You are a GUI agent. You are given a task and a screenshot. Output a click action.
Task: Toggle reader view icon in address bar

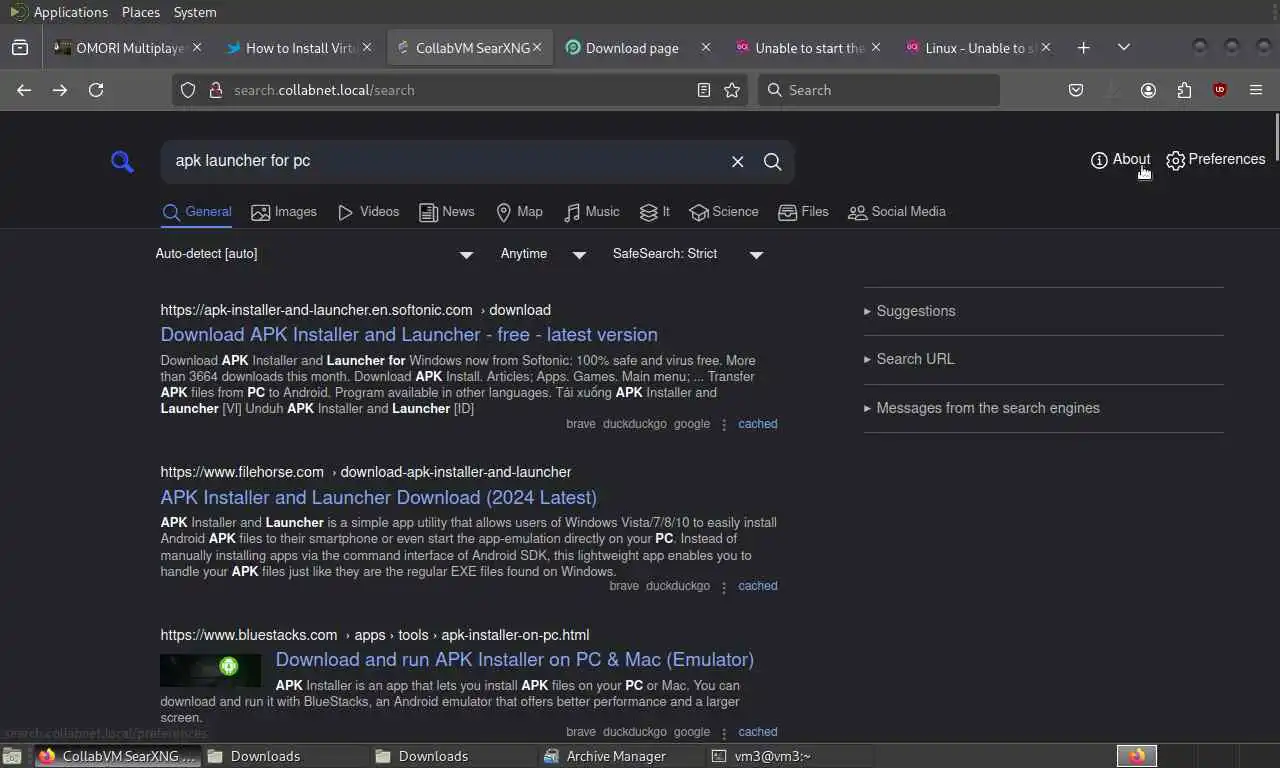(x=704, y=90)
